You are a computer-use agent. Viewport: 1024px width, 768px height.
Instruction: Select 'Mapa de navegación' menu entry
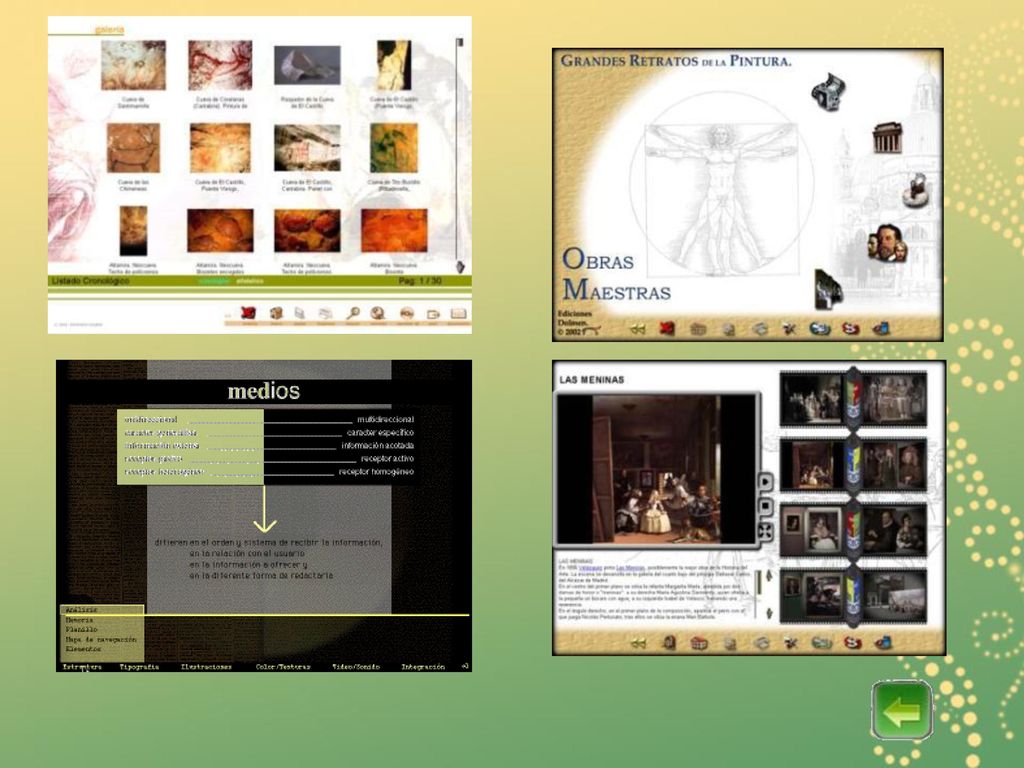coord(101,639)
